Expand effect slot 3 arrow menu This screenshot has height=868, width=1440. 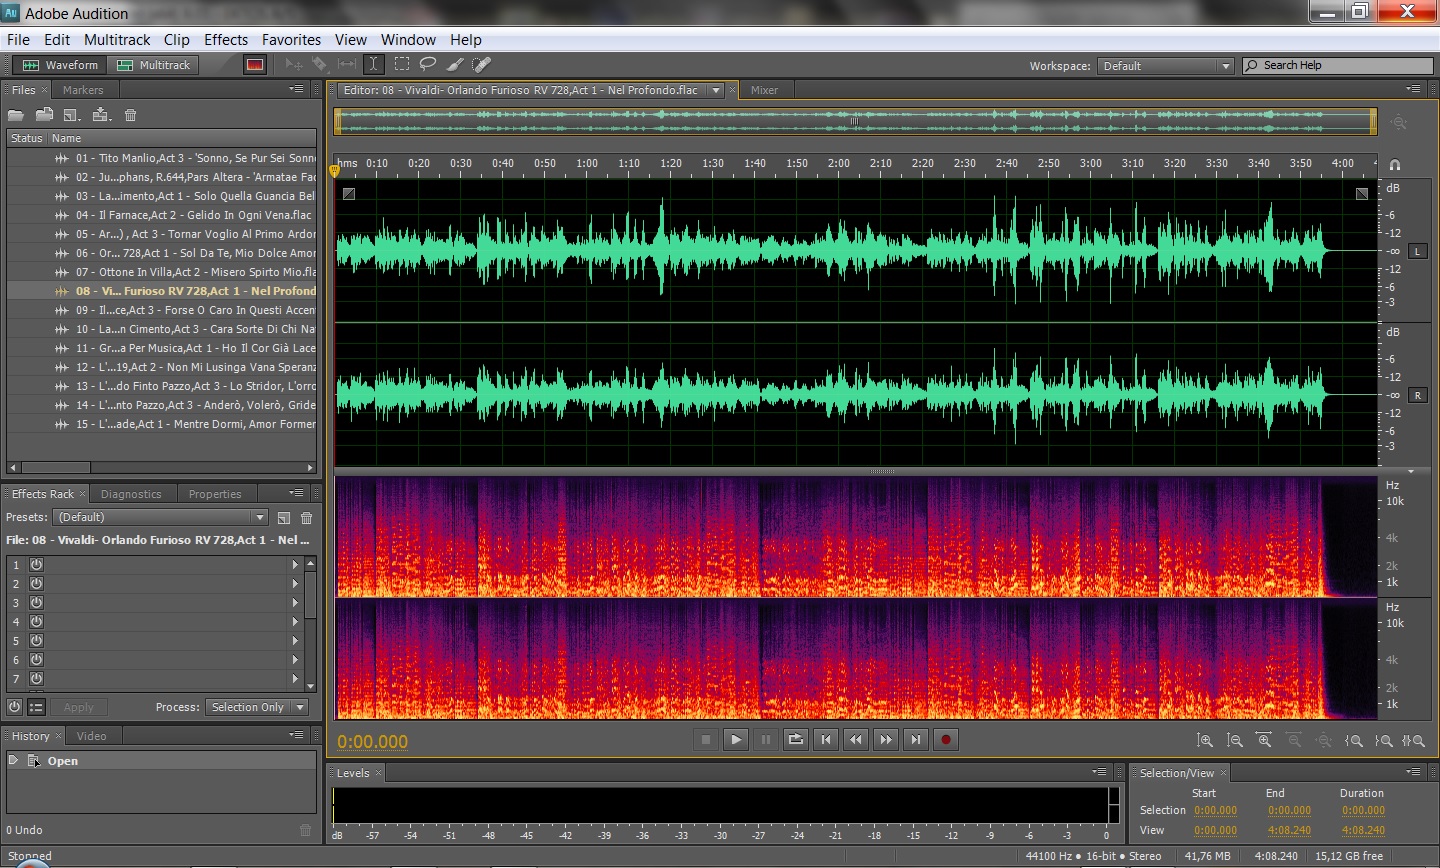(x=294, y=603)
